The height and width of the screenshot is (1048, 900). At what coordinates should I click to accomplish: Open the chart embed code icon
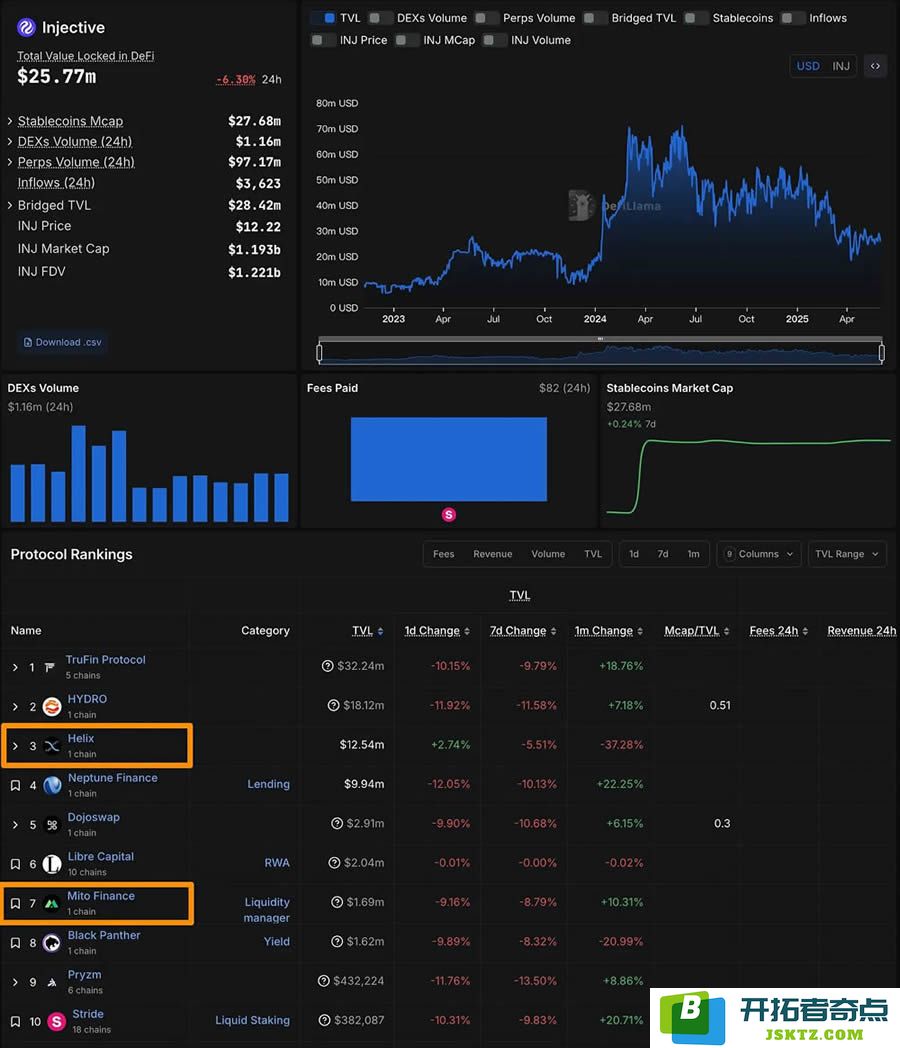875,66
